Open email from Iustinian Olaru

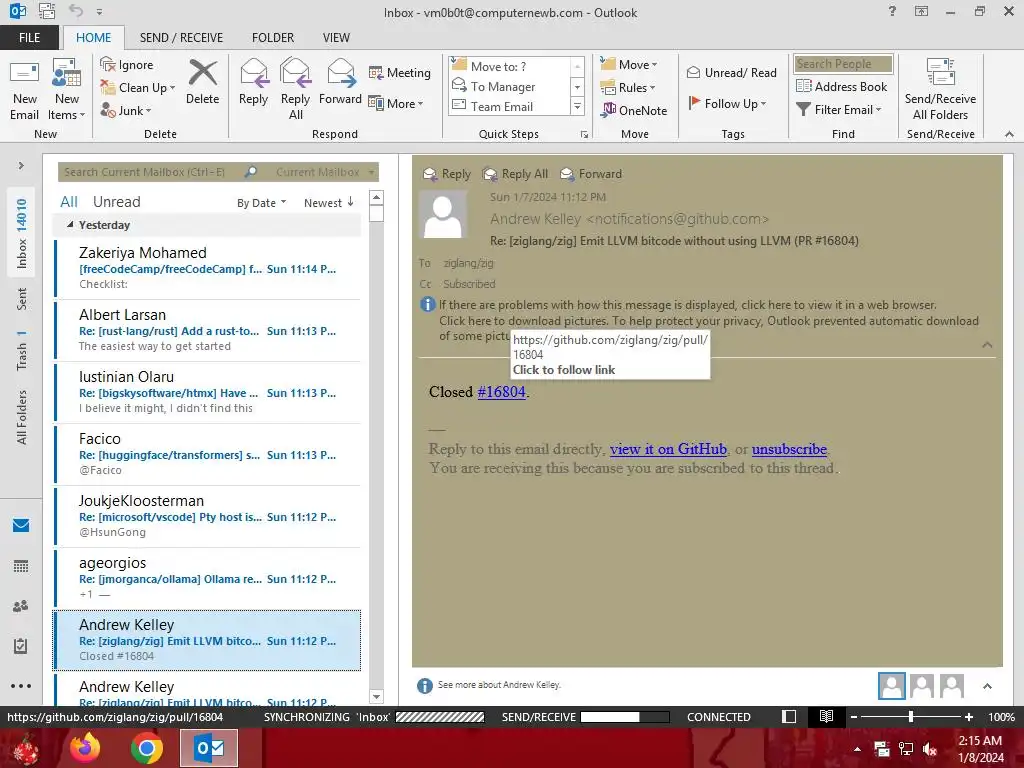[208, 392]
